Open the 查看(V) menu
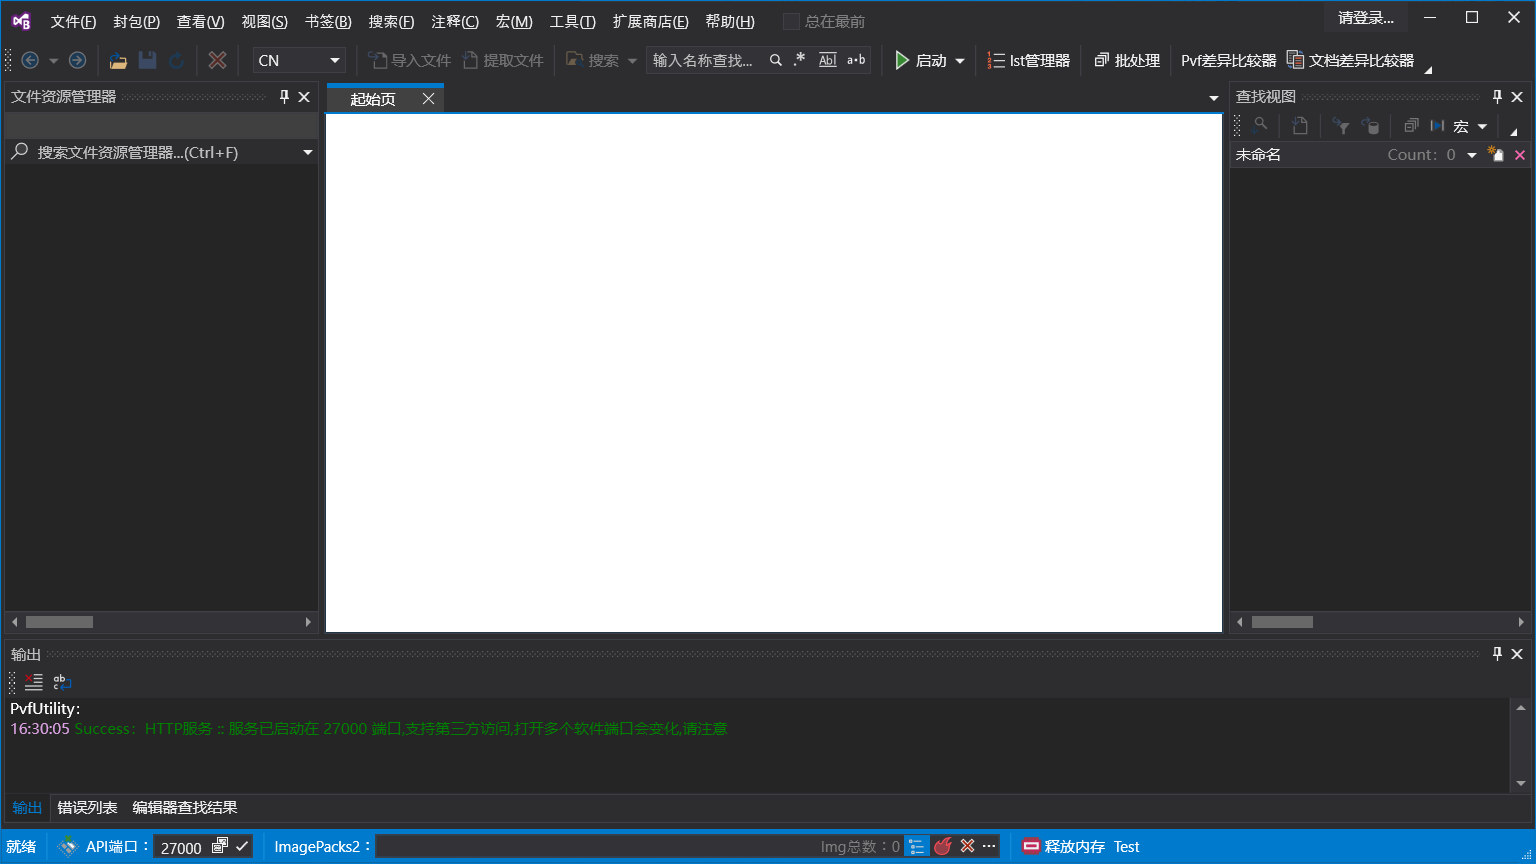This screenshot has height=864, width=1536. click(x=200, y=21)
